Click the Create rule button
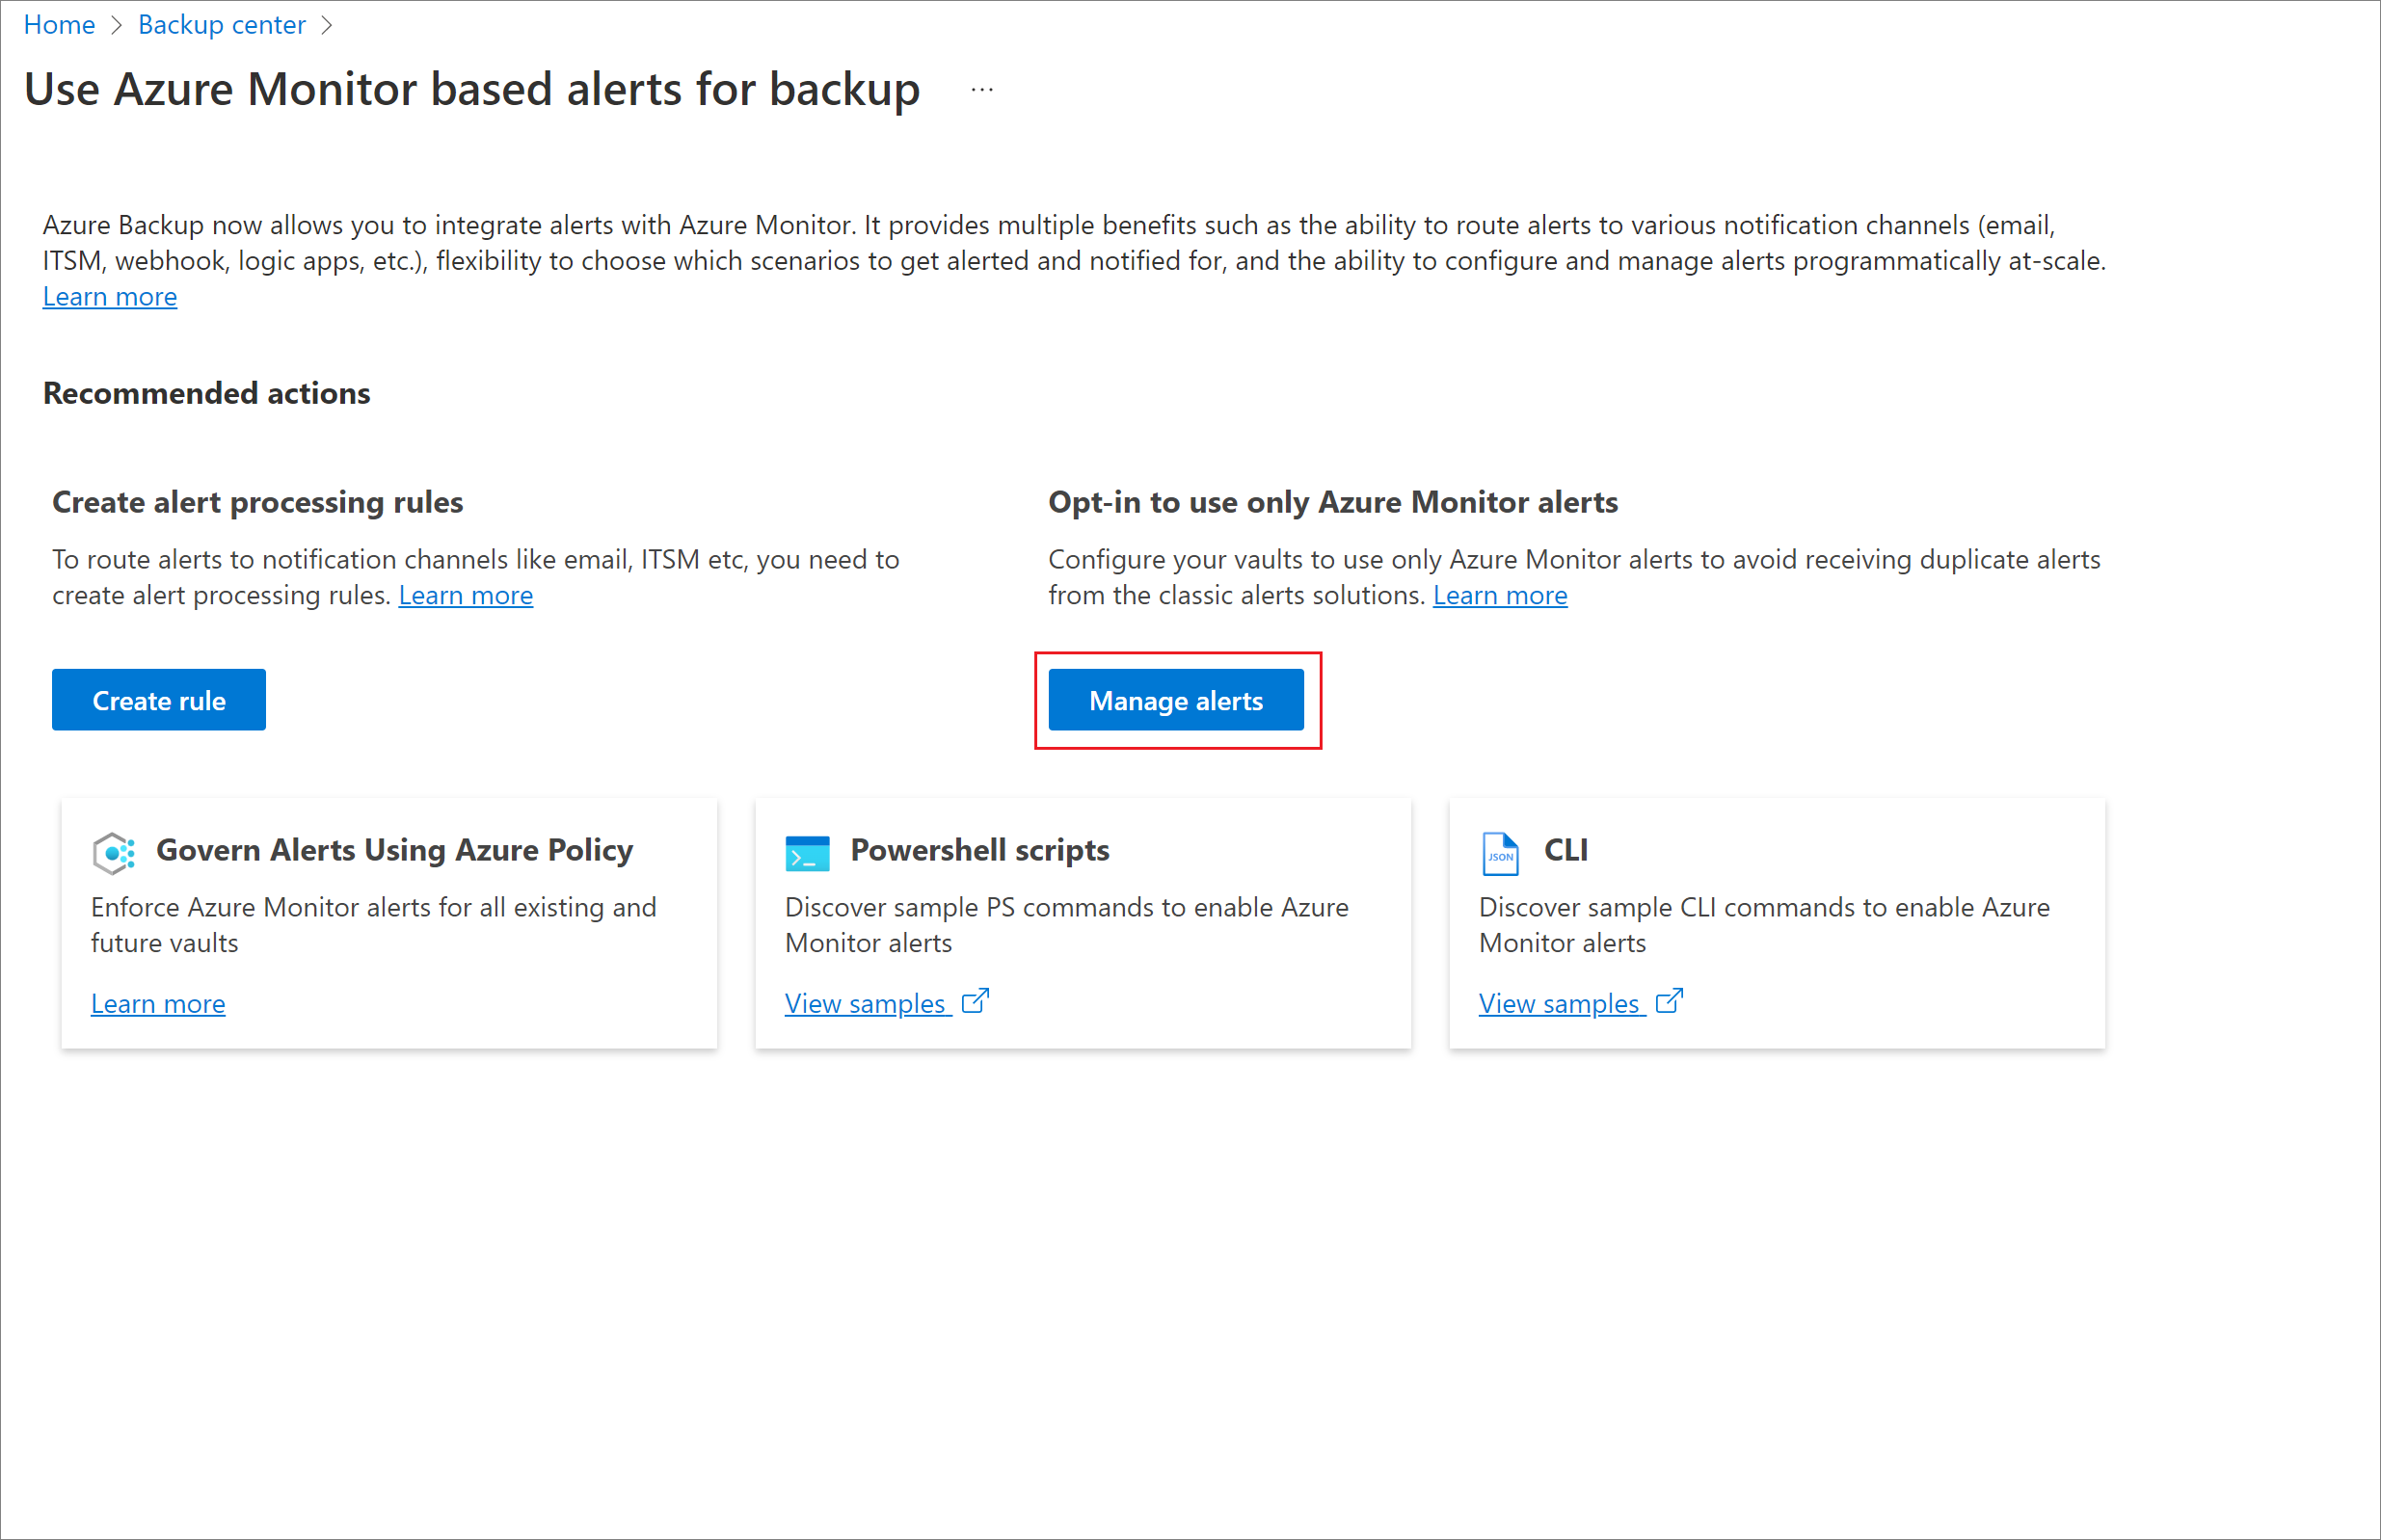Screen dimensions: 2381x1540 (x=160, y=701)
